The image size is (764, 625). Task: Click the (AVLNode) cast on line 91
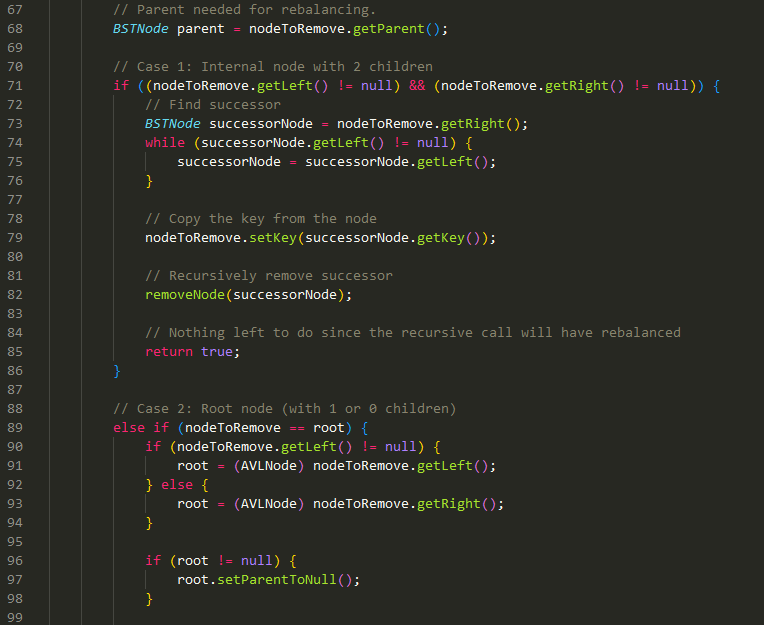coord(269,466)
